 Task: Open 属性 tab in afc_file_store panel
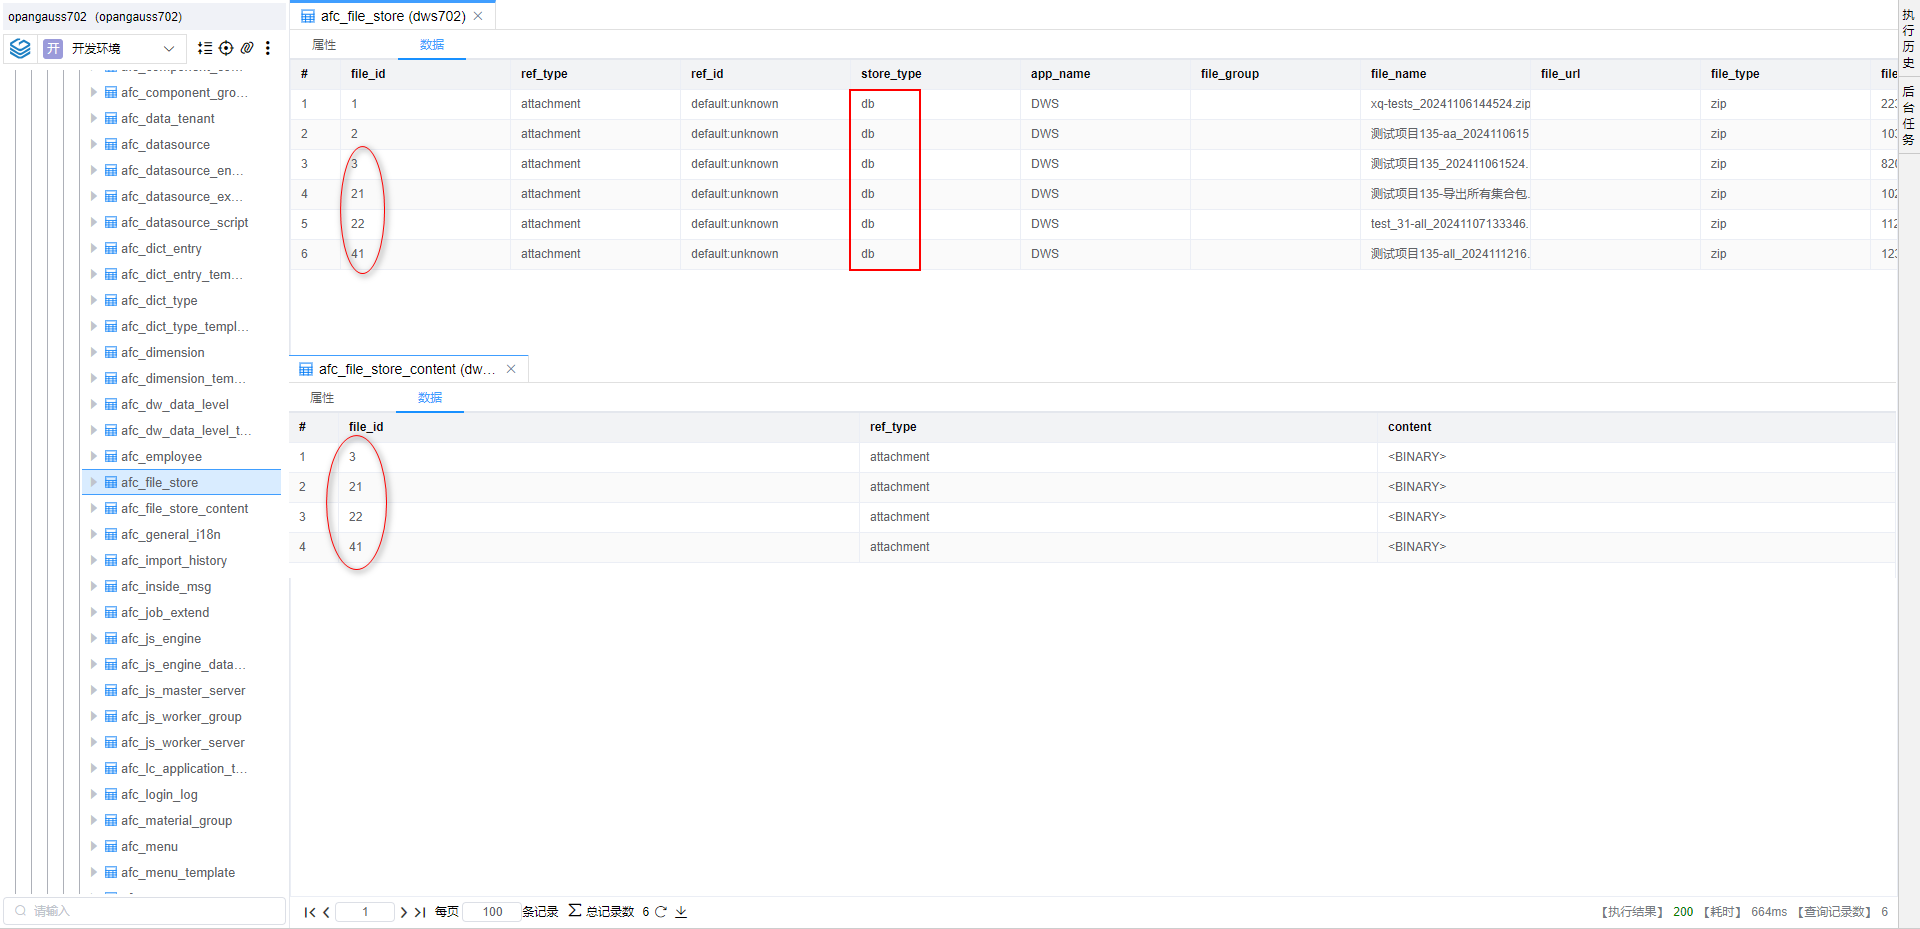324,45
